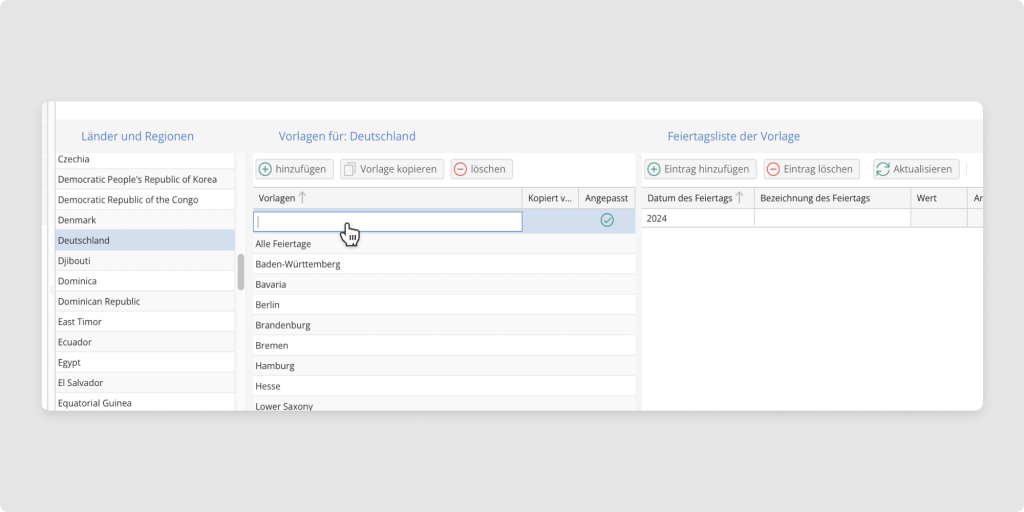Image resolution: width=1024 pixels, height=512 pixels.
Task: Toggle the Angepasst checkmark in the edited row
Action: 606,220
